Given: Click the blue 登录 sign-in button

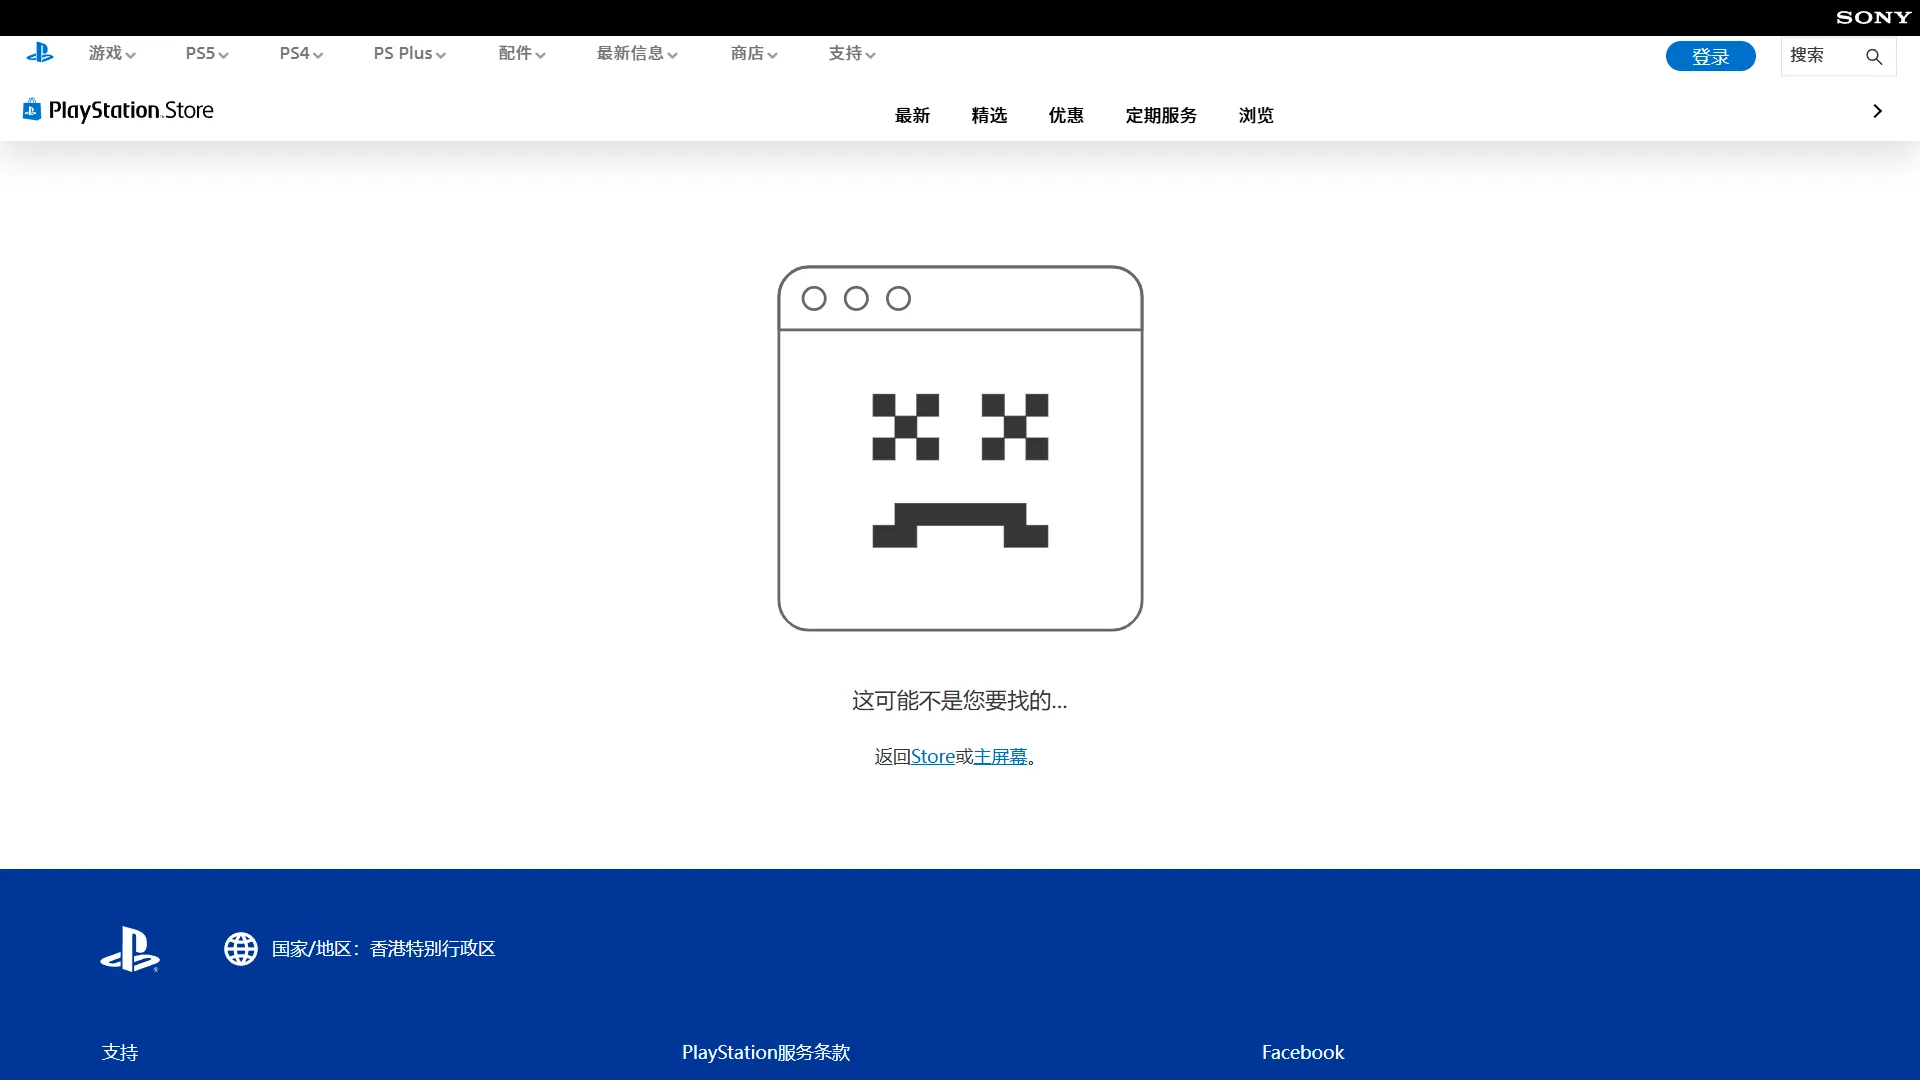Looking at the screenshot, I should pos(1710,56).
